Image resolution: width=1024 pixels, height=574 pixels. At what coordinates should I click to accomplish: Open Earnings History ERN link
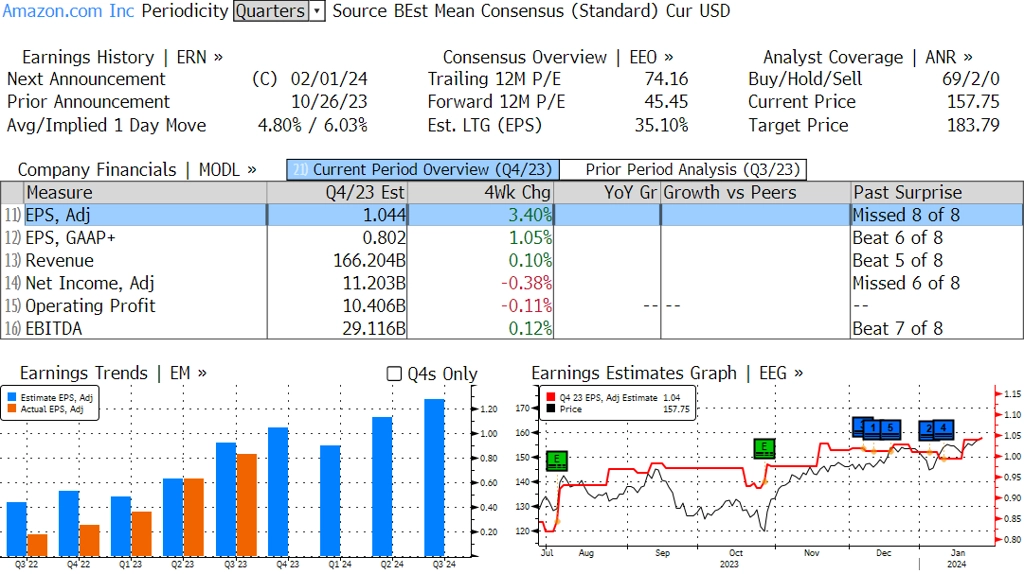click(x=122, y=57)
